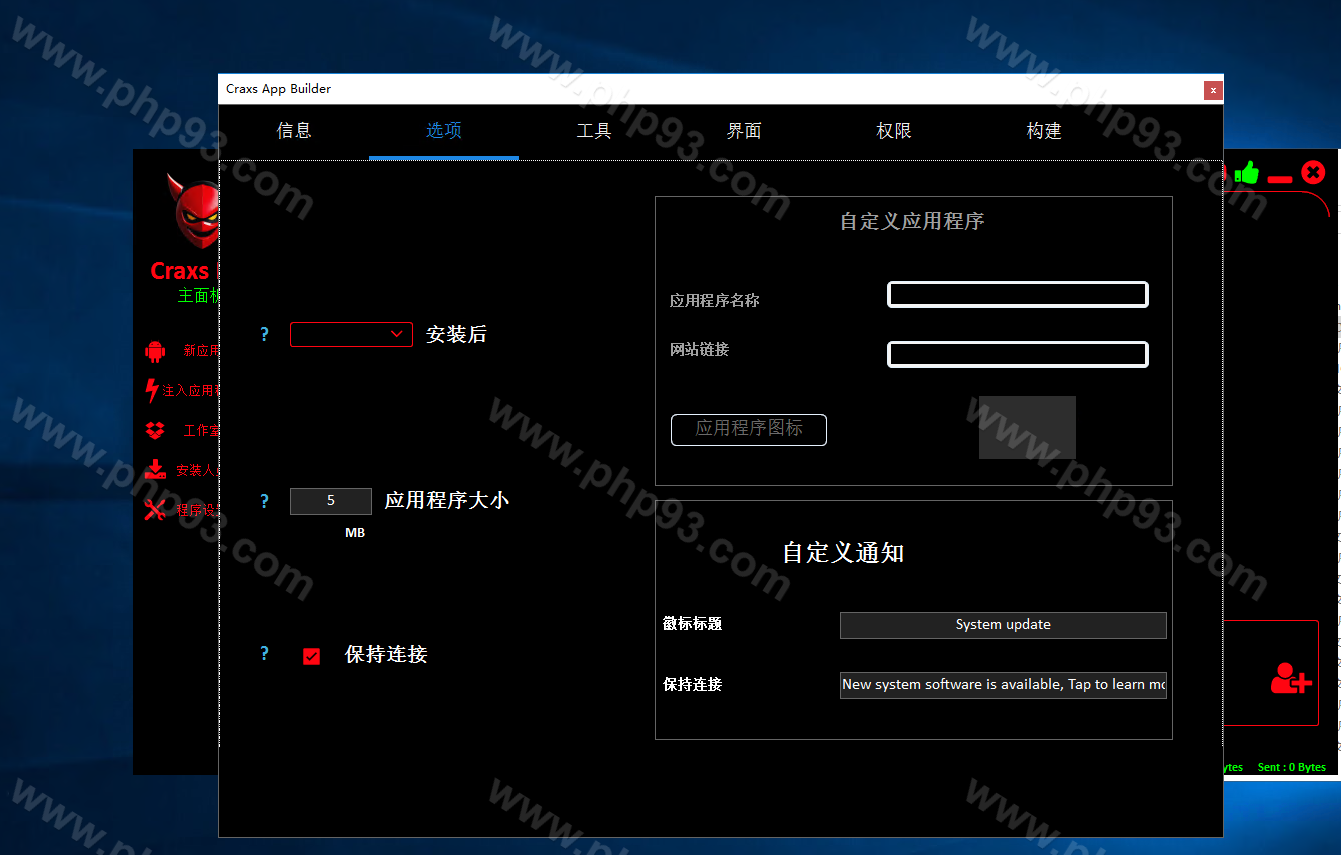The width and height of the screenshot is (1341, 855).
Task: Click the lightning bolt icon in sidebar
Action: (x=152, y=390)
